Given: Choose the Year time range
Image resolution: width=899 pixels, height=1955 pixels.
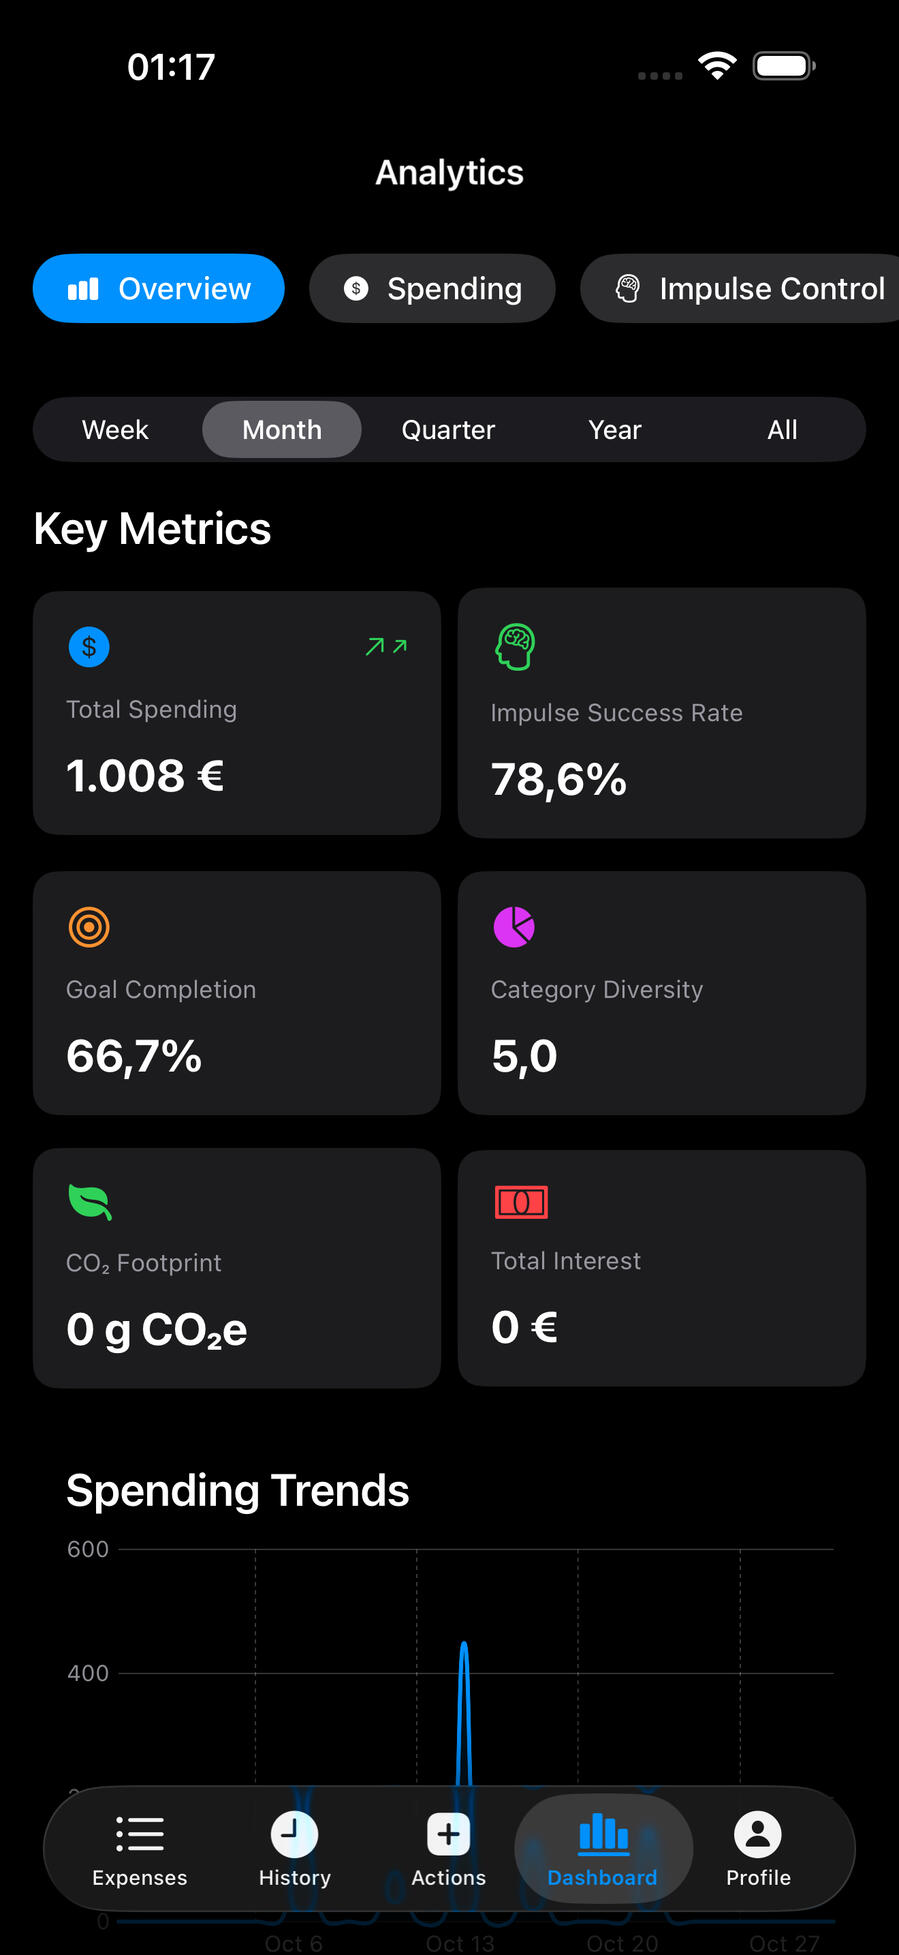Looking at the screenshot, I should [615, 430].
